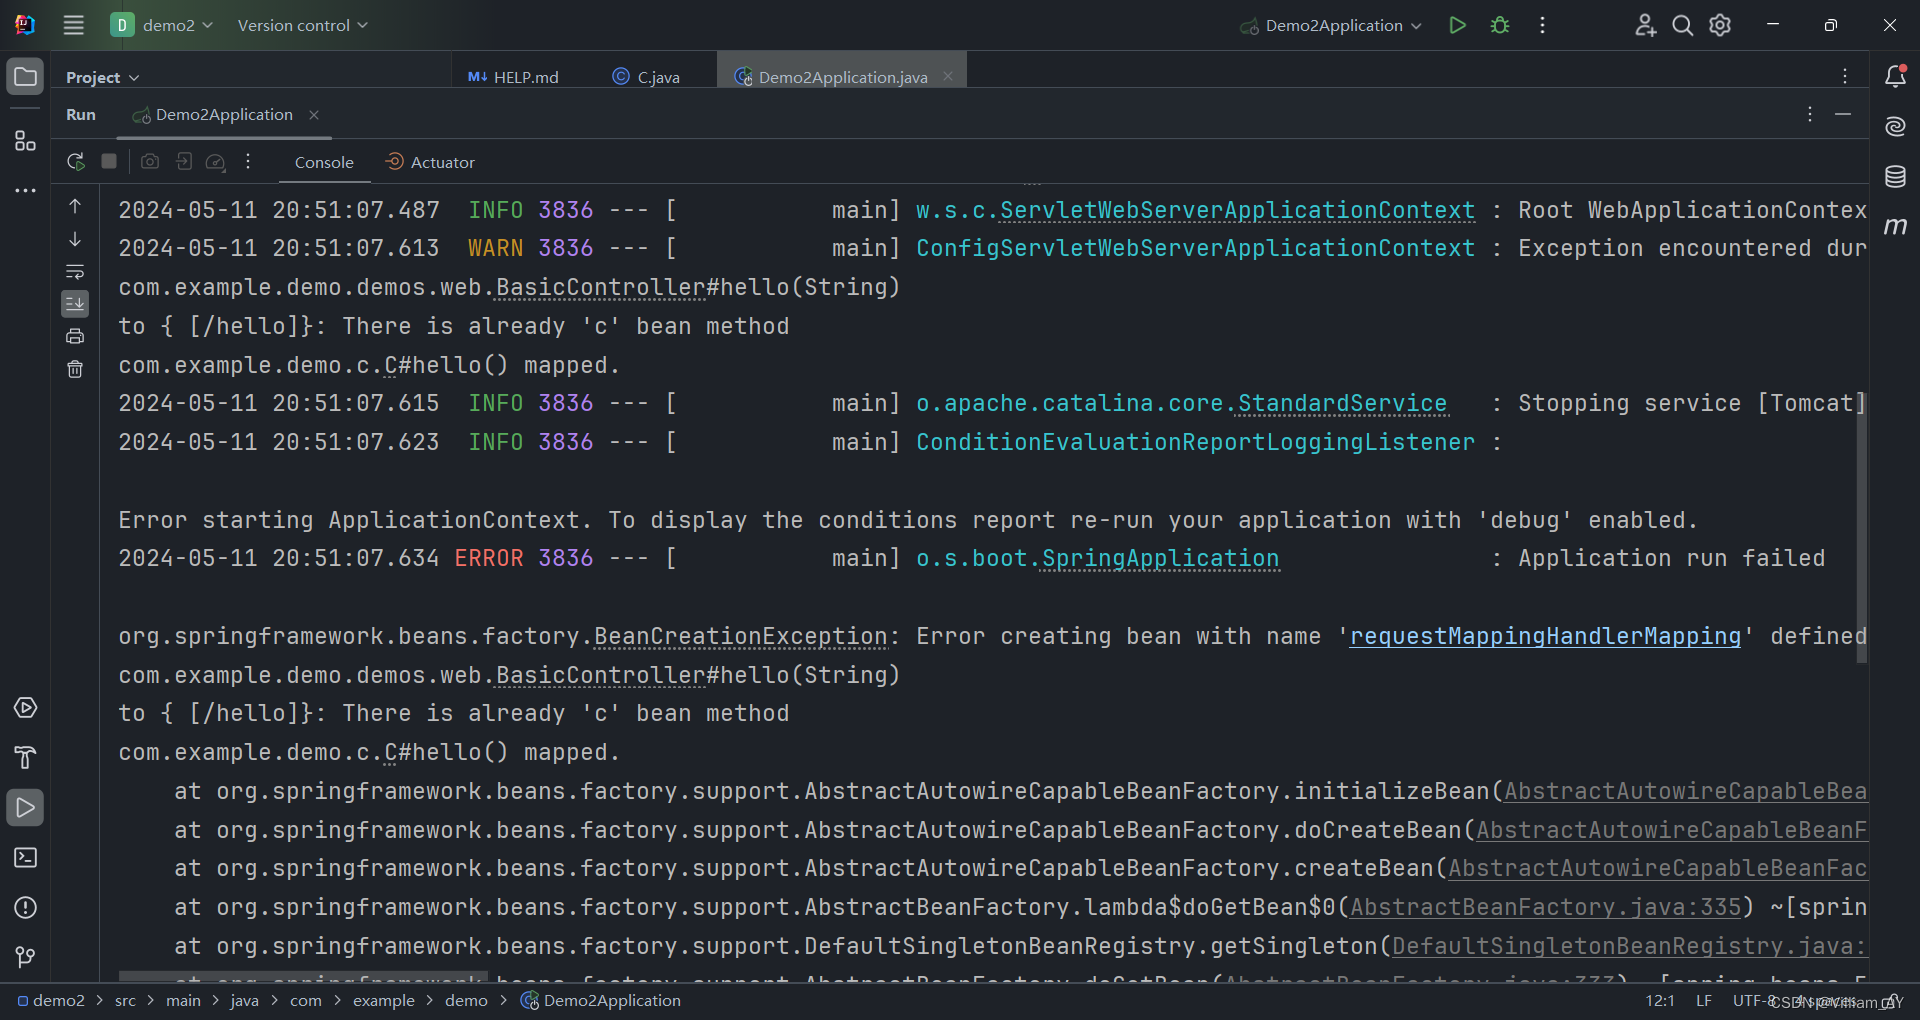Viewport: 1920px width, 1020px height.
Task: Hide the Run tool window
Action: (1843, 115)
